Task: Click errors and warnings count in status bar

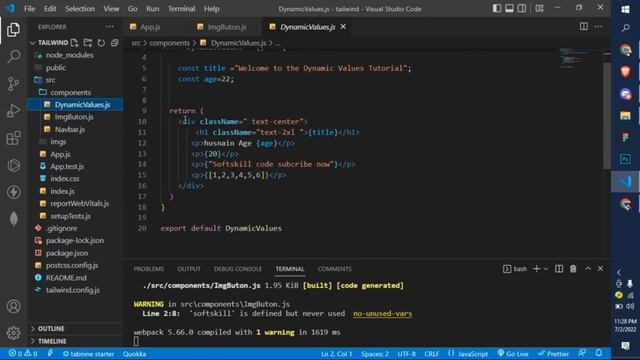Action: click(x=23, y=353)
